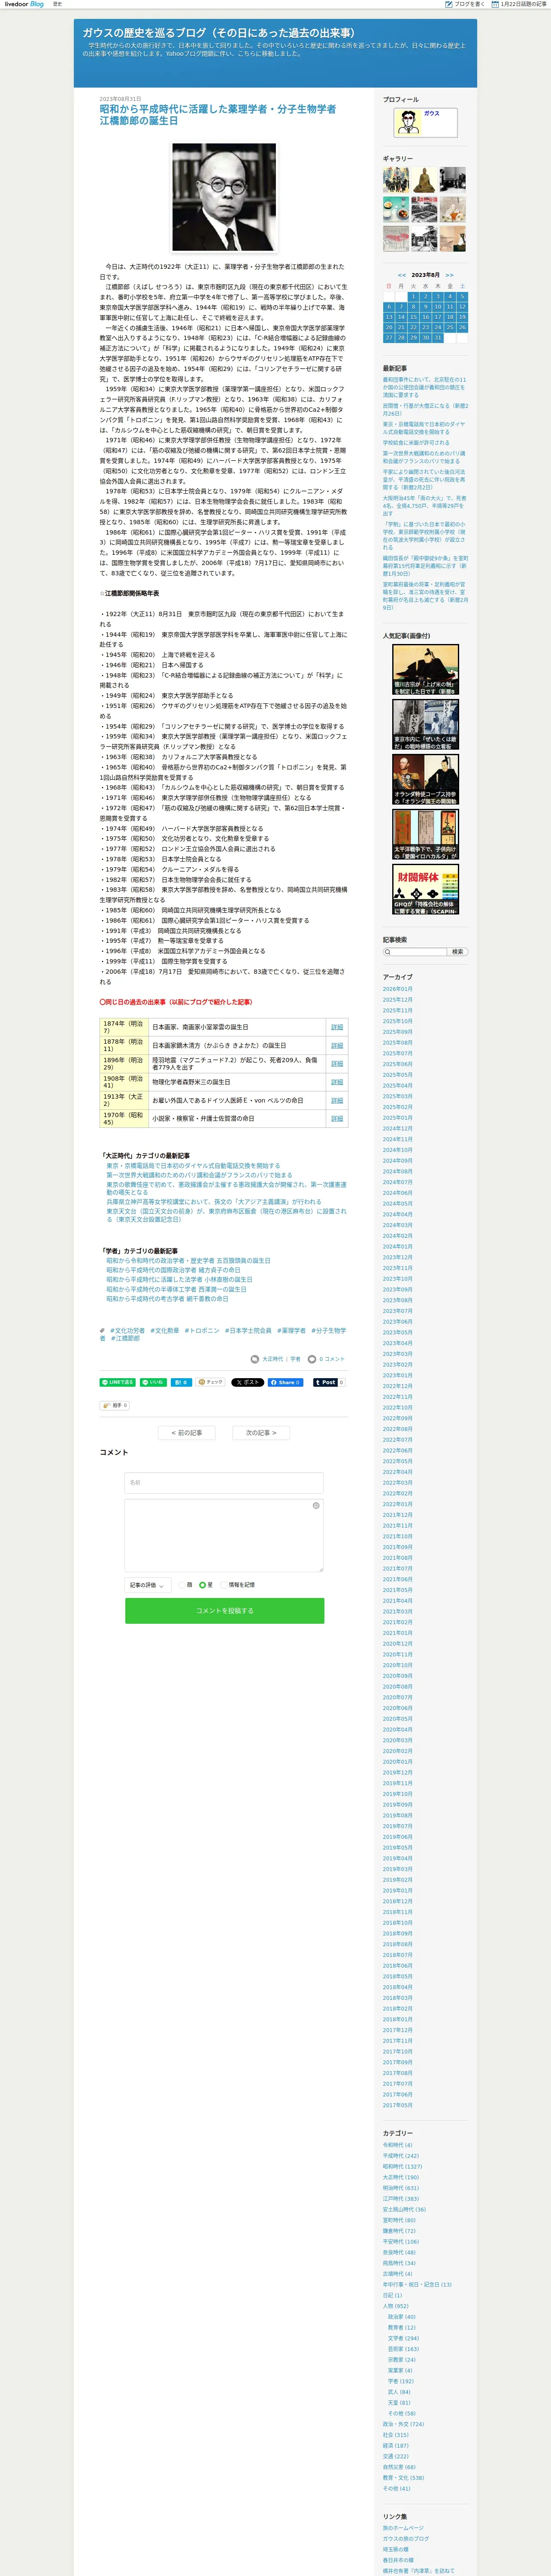The height and width of the screenshot is (2576, 551).
Task: Open the ブログを書く pencil link
Action: pos(466,4)
